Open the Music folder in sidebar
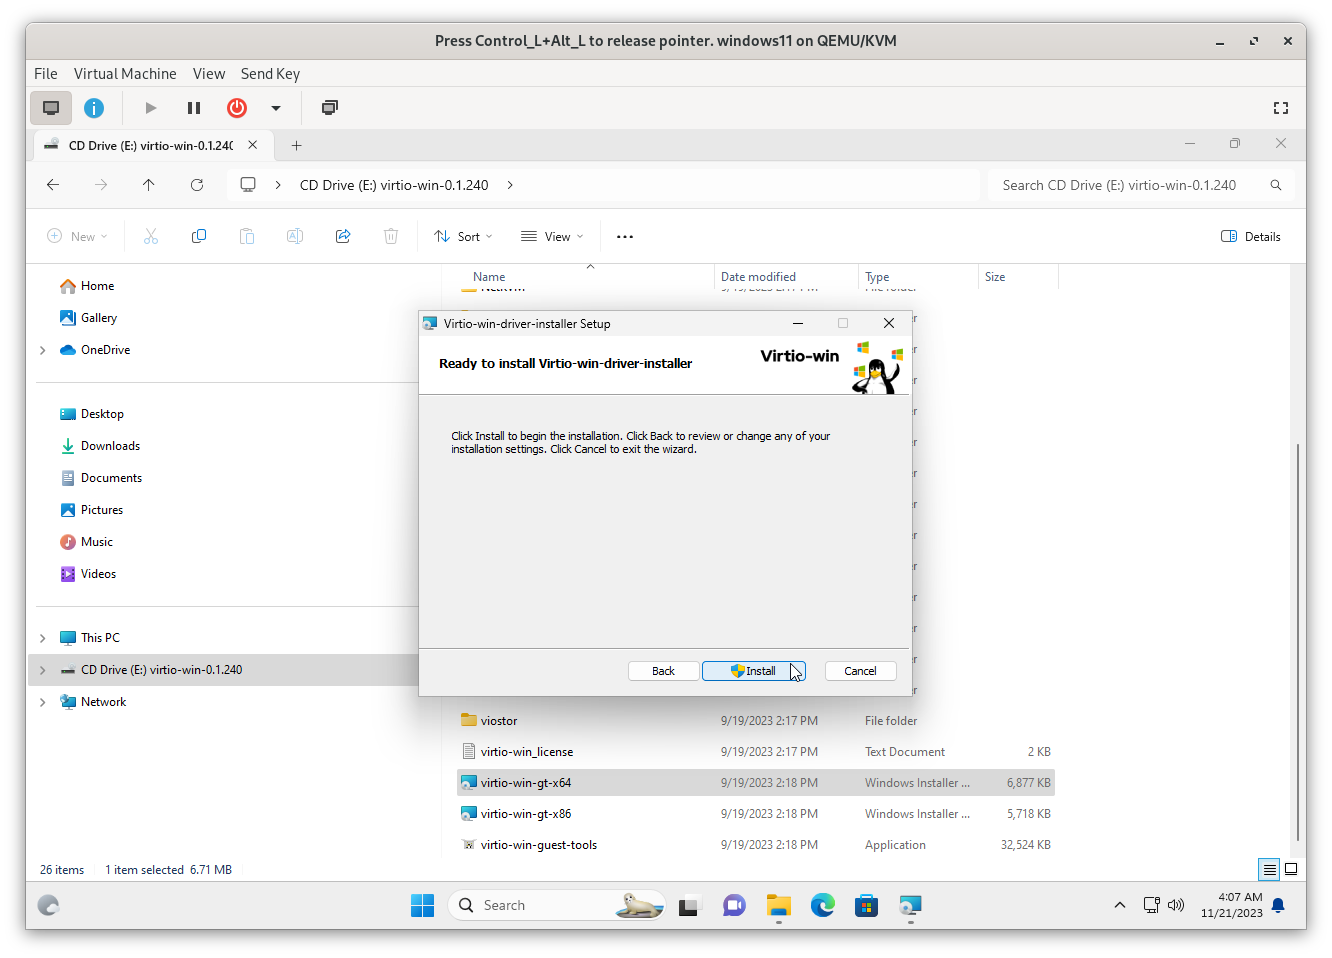This screenshot has width=1332, height=958. point(97,542)
